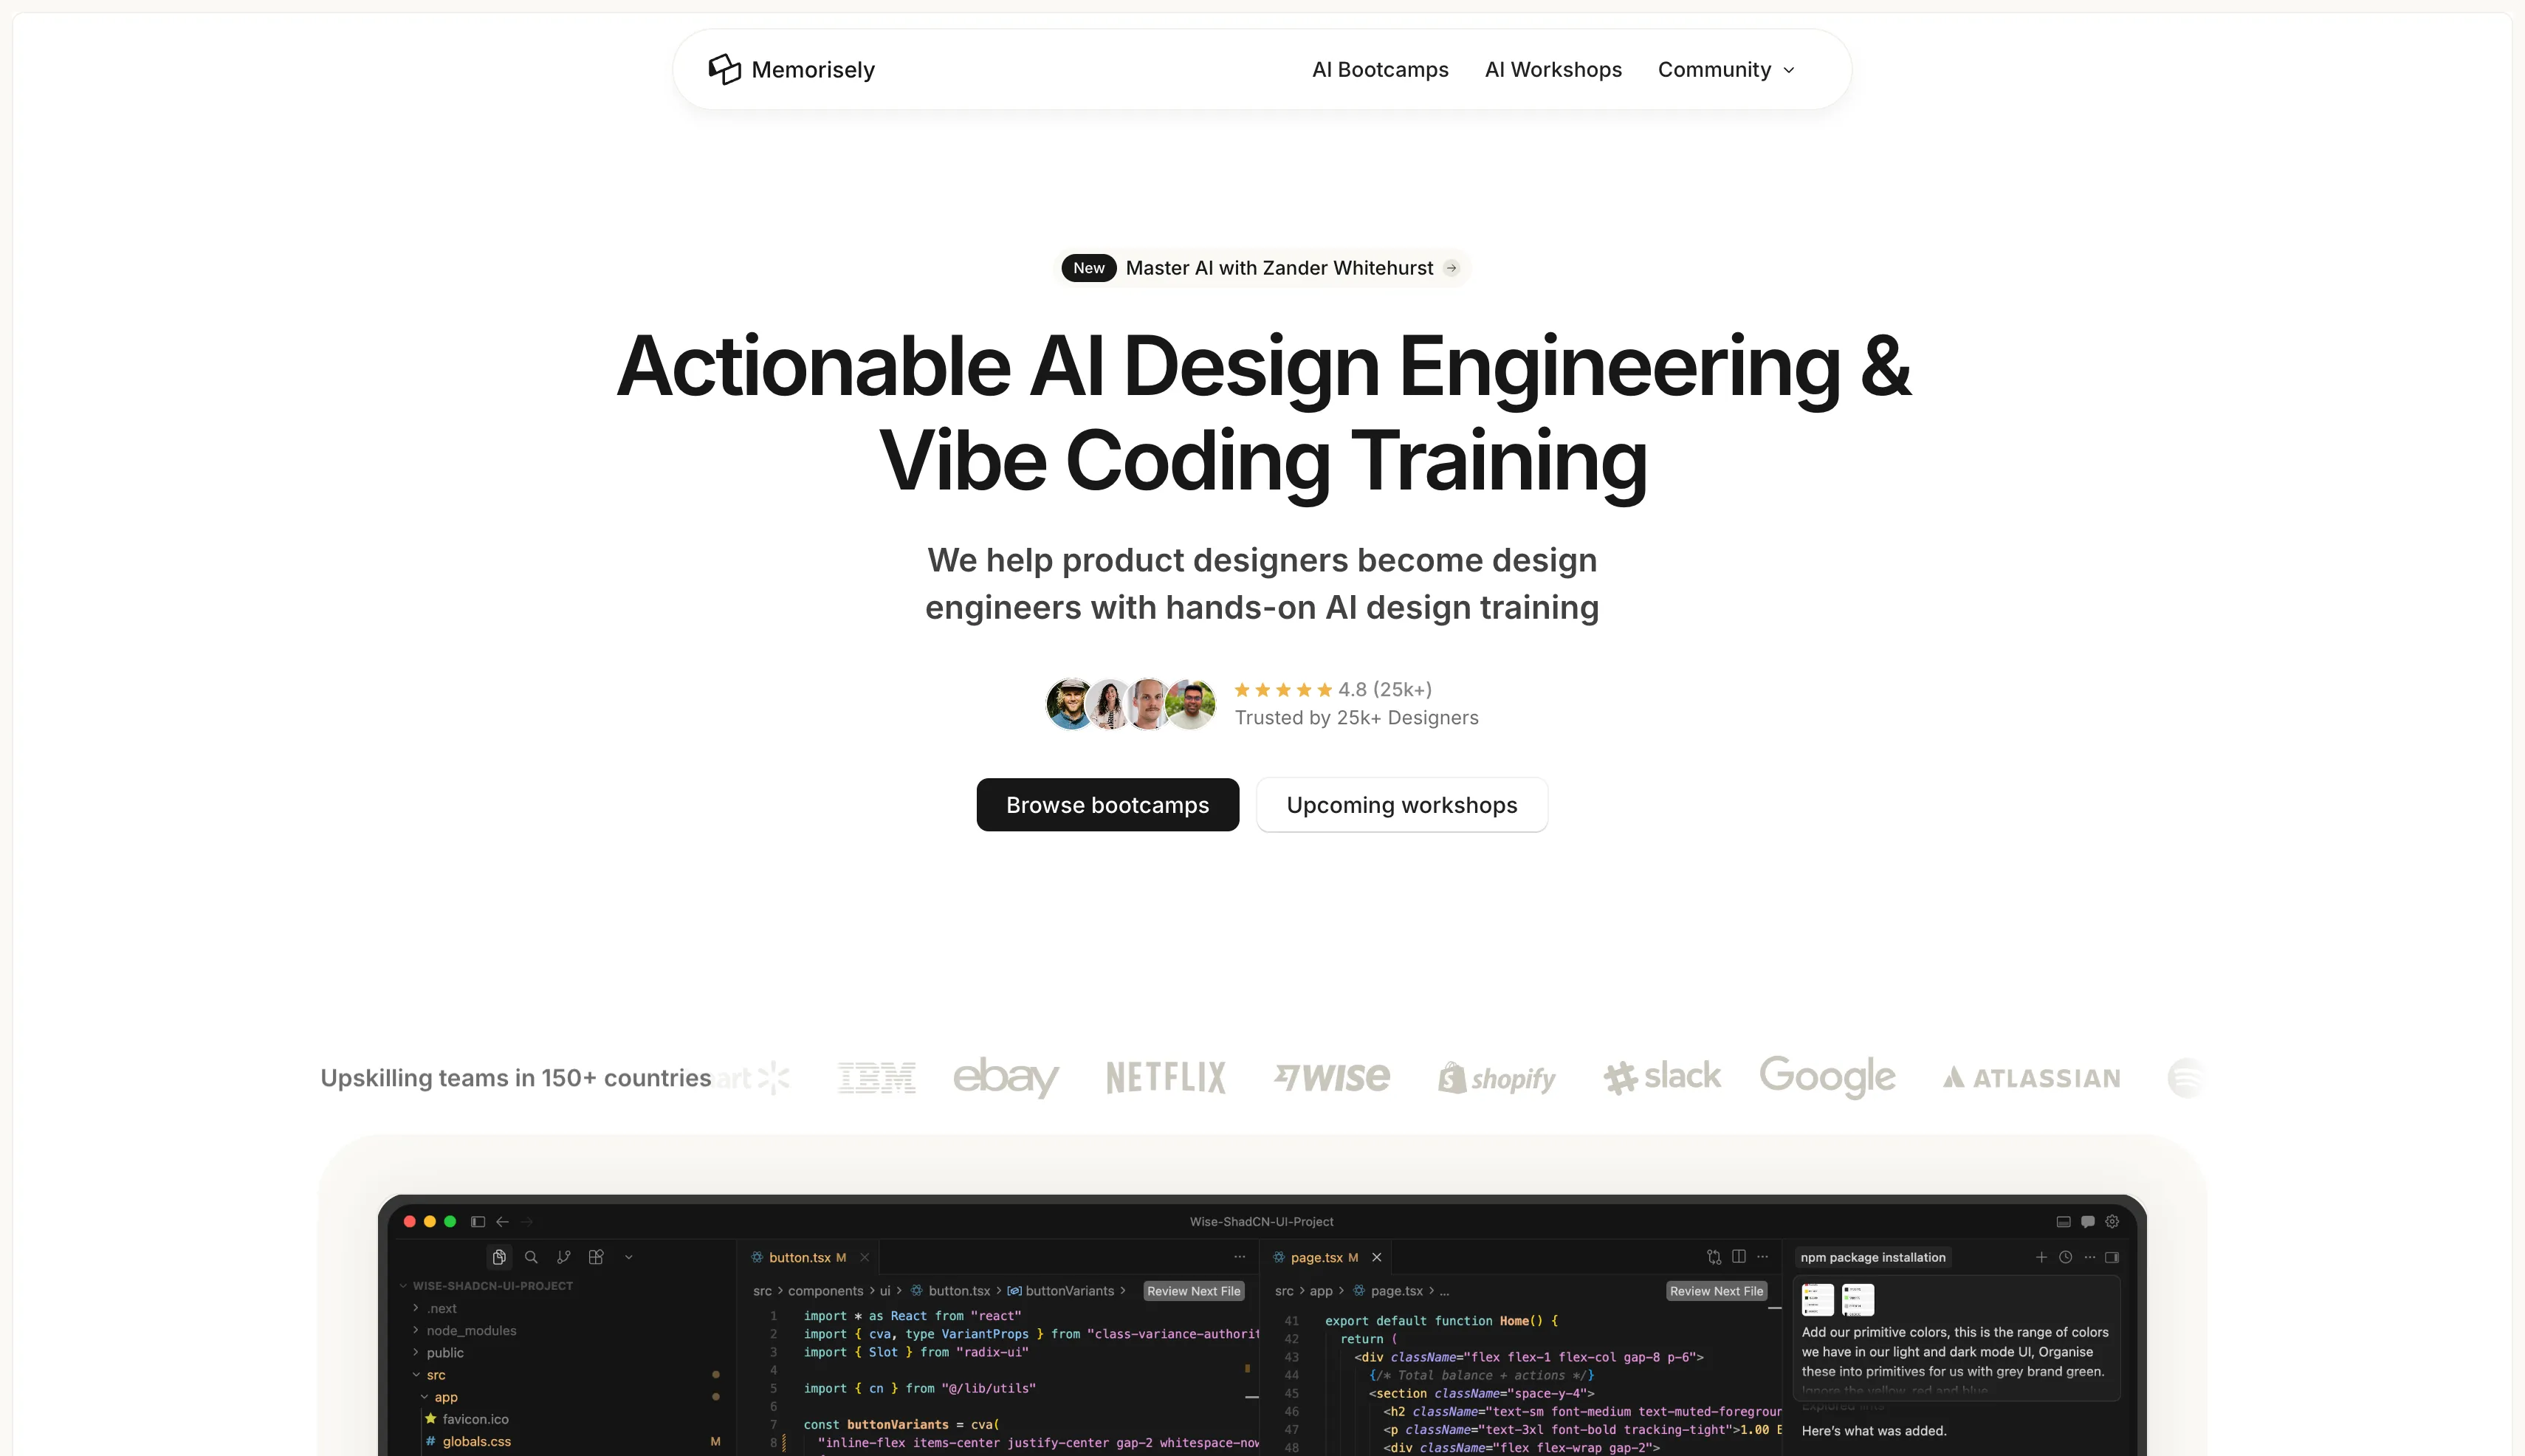Collapse the src folder in explorer
This screenshot has height=1456, width=2525.
coord(435,1375)
